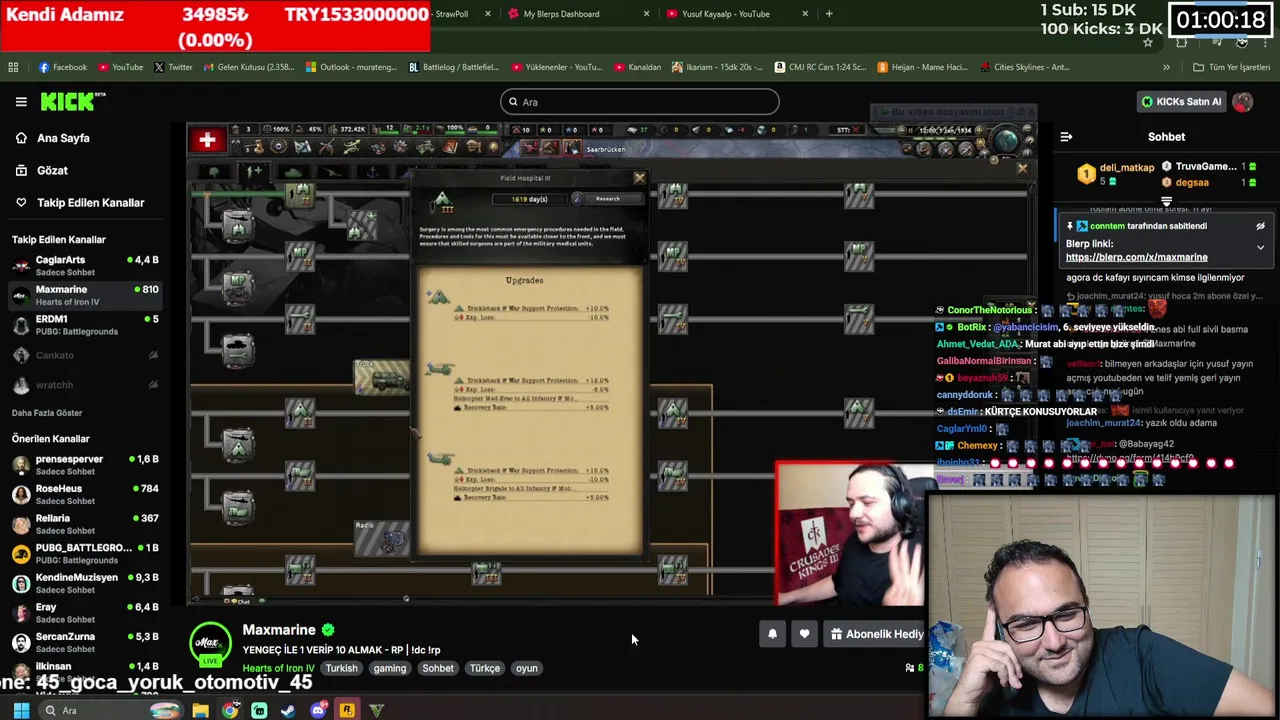Open the Facebook bookmark
This screenshot has width=1280, height=720.
[62, 67]
